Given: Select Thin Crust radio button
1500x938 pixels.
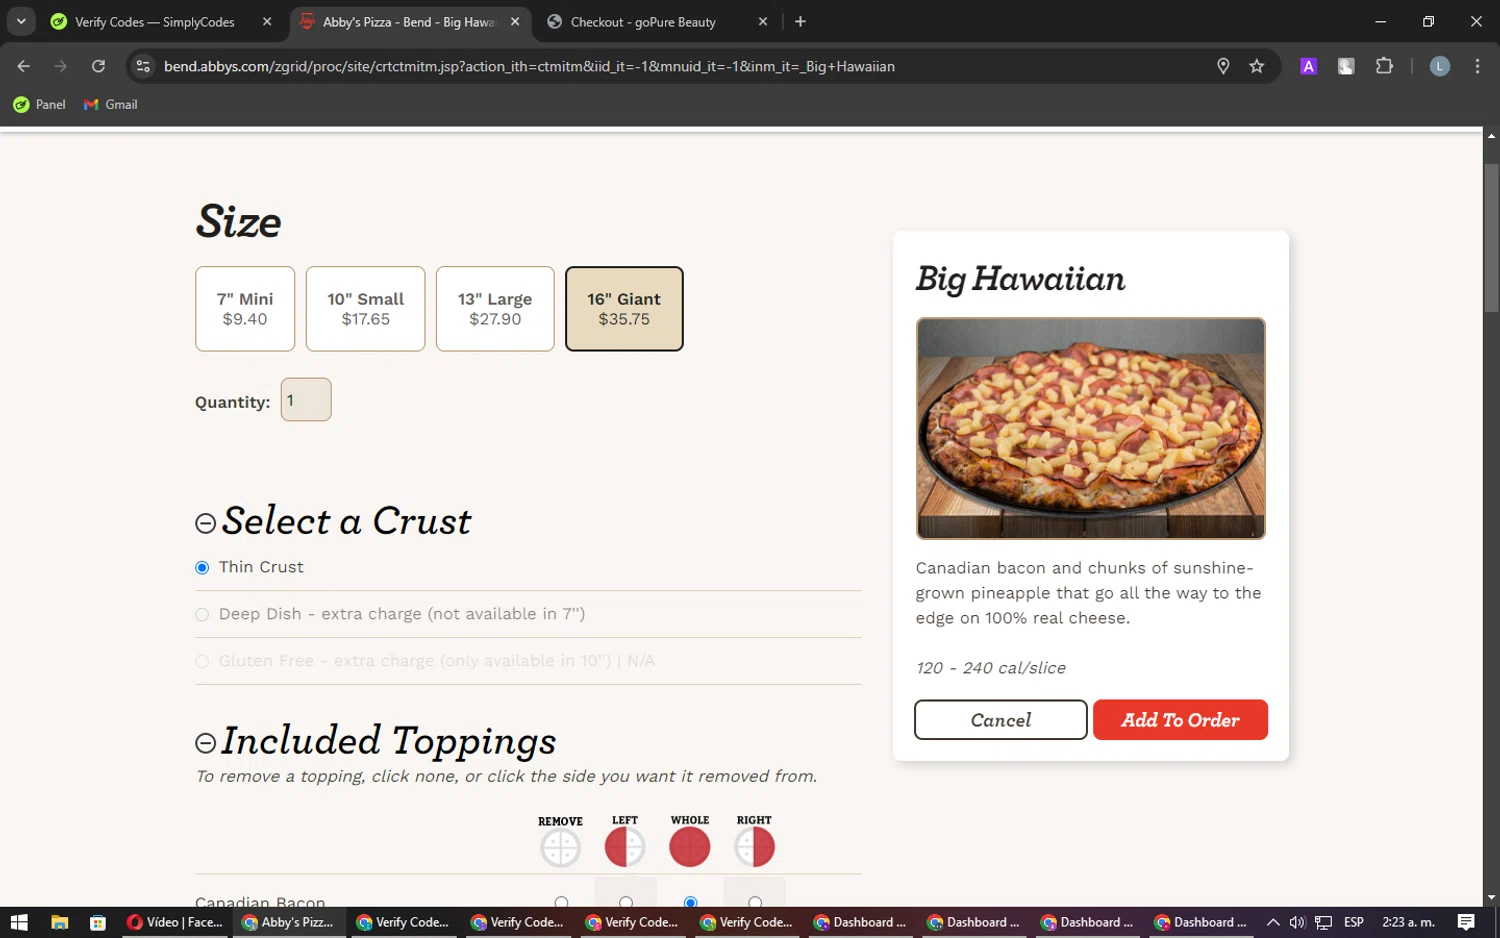Looking at the screenshot, I should coord(202,568).
